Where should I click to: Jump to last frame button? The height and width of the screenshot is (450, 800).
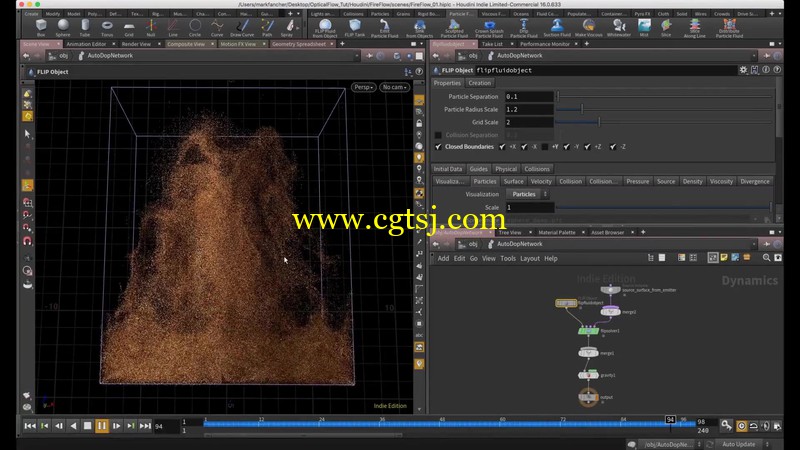click(145, 426)
